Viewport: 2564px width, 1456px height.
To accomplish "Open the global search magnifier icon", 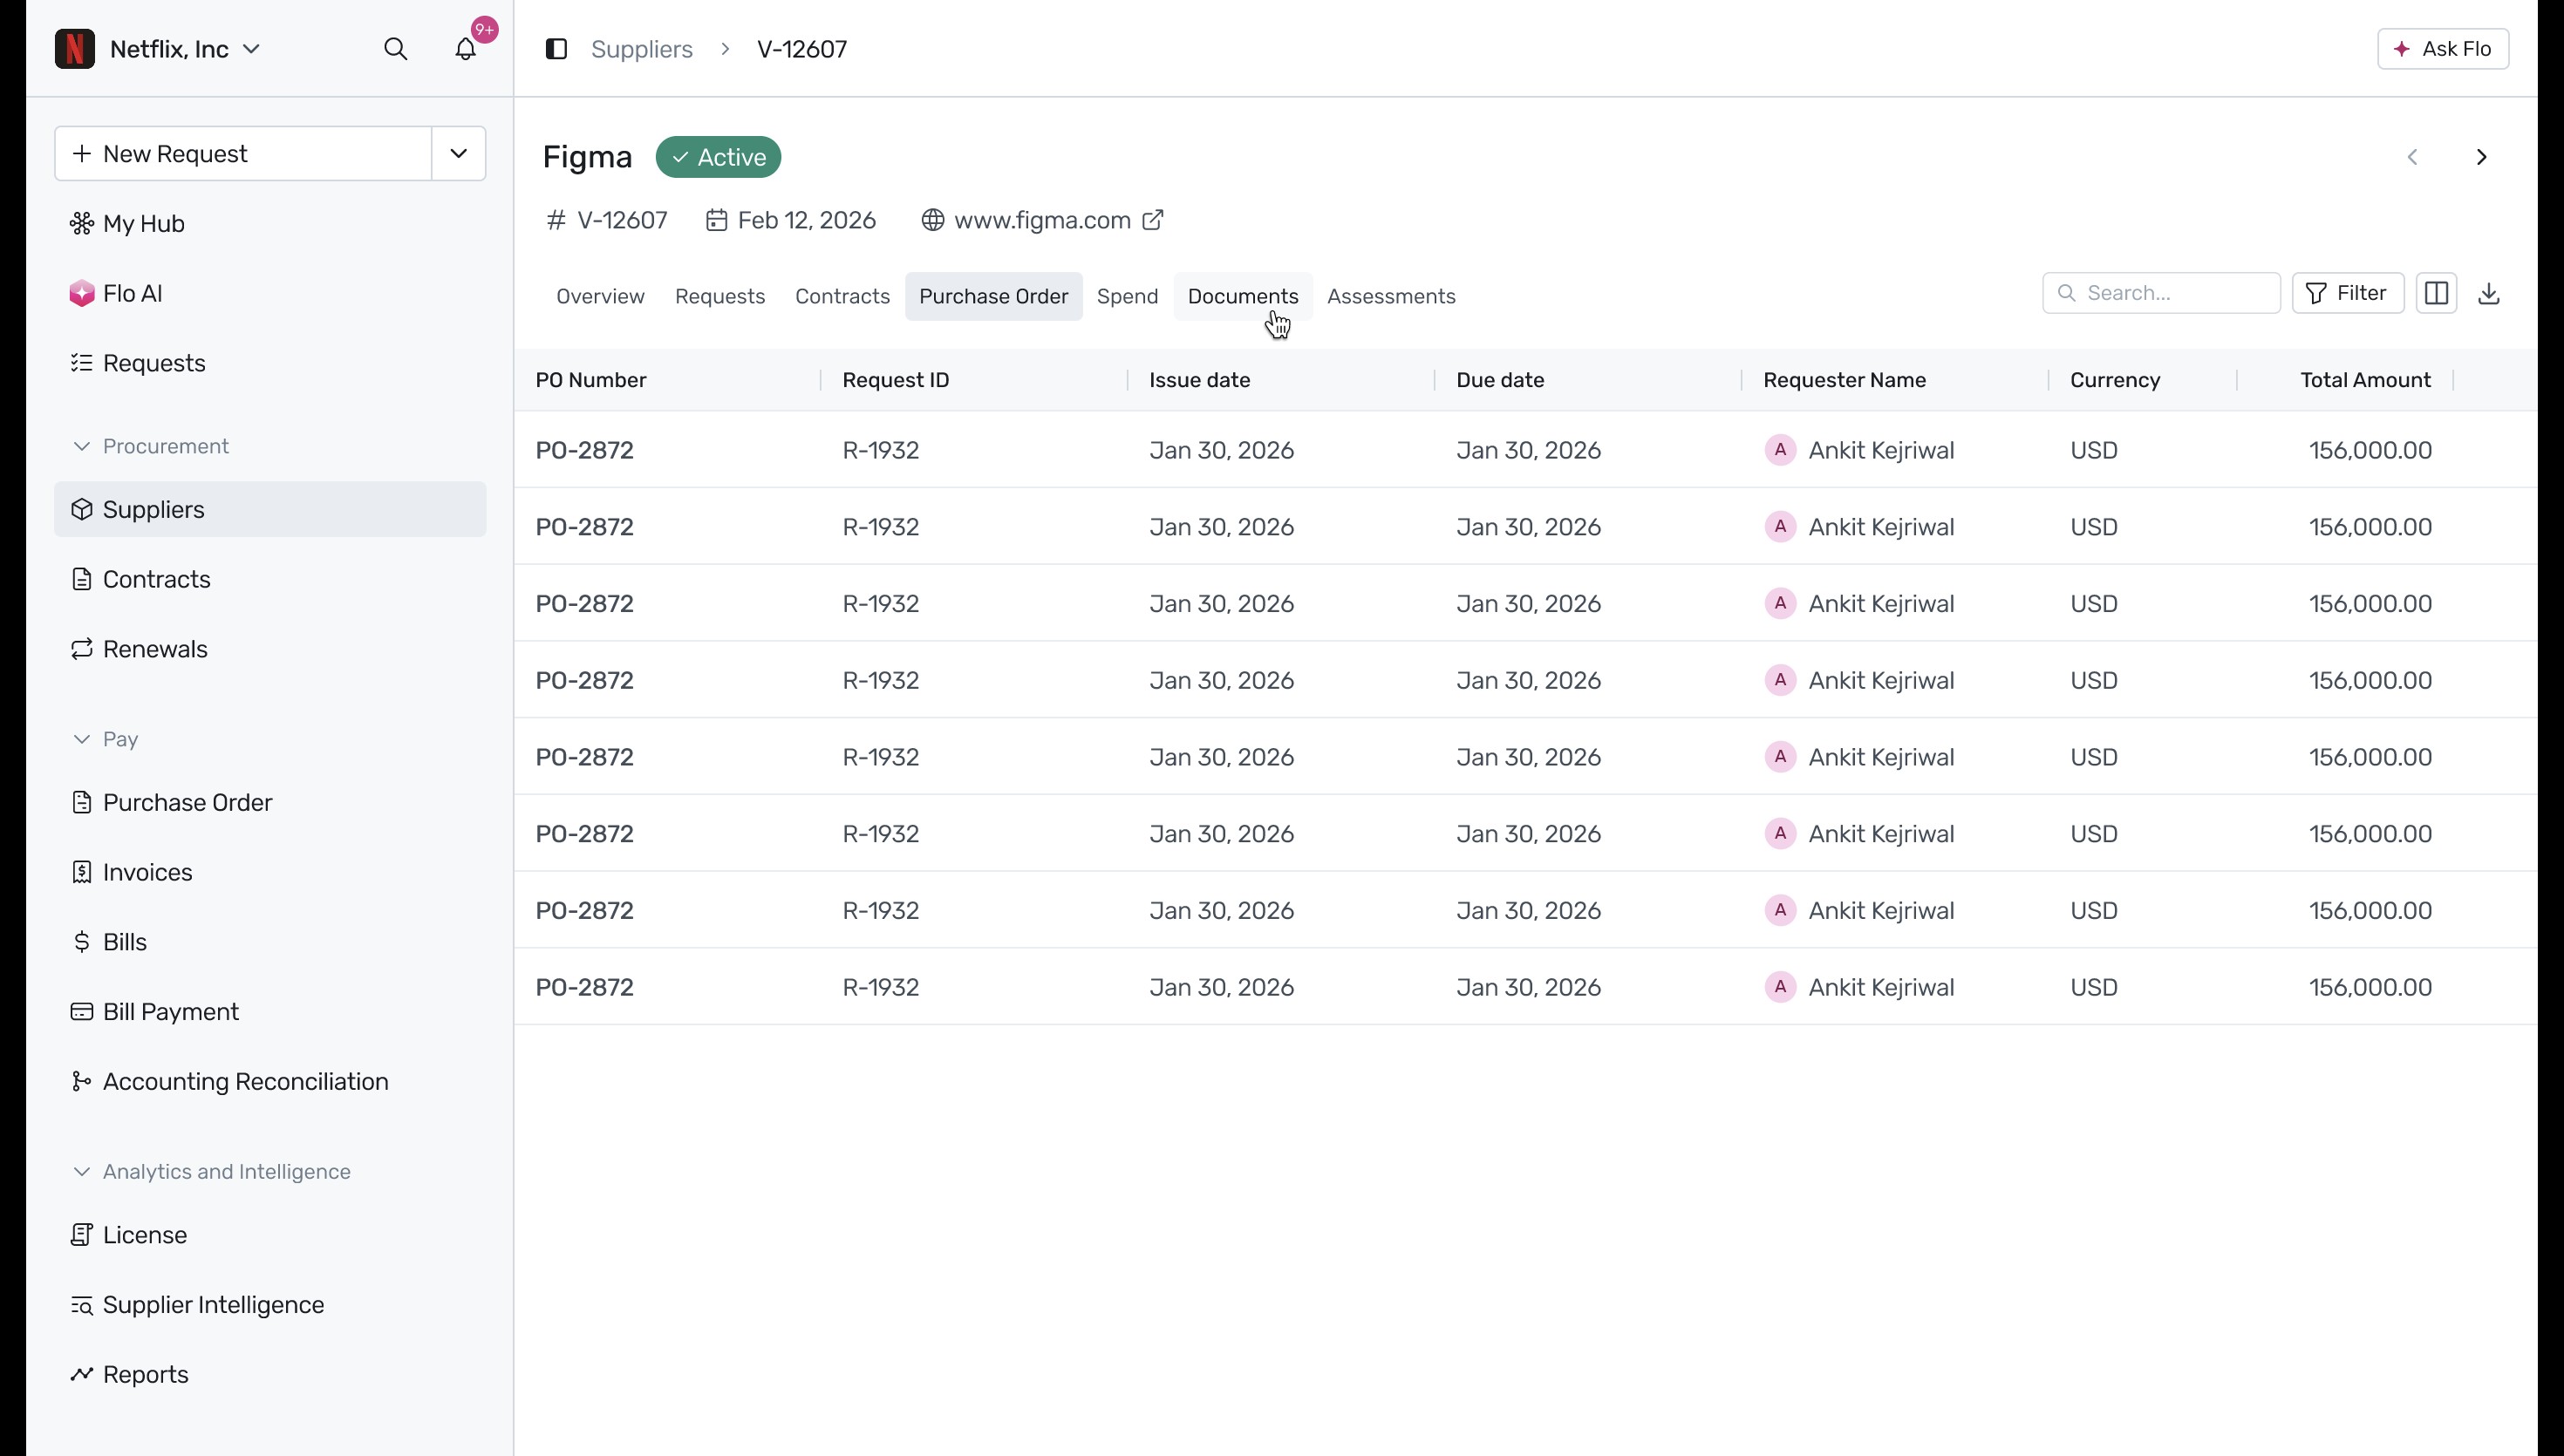I will click(396, 49).
